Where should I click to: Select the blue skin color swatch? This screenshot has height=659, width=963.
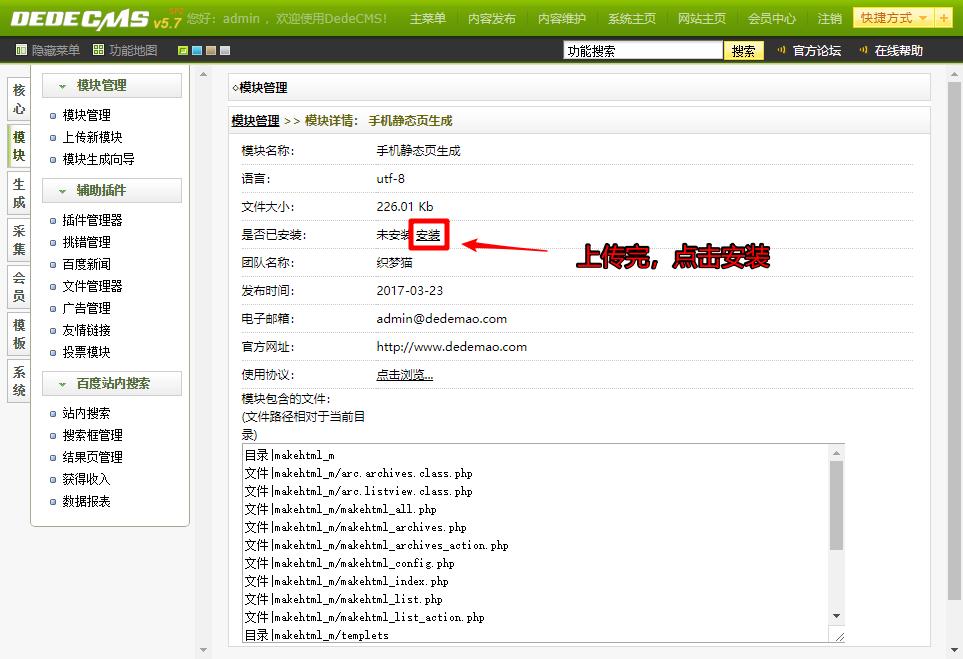coord(197,51)
